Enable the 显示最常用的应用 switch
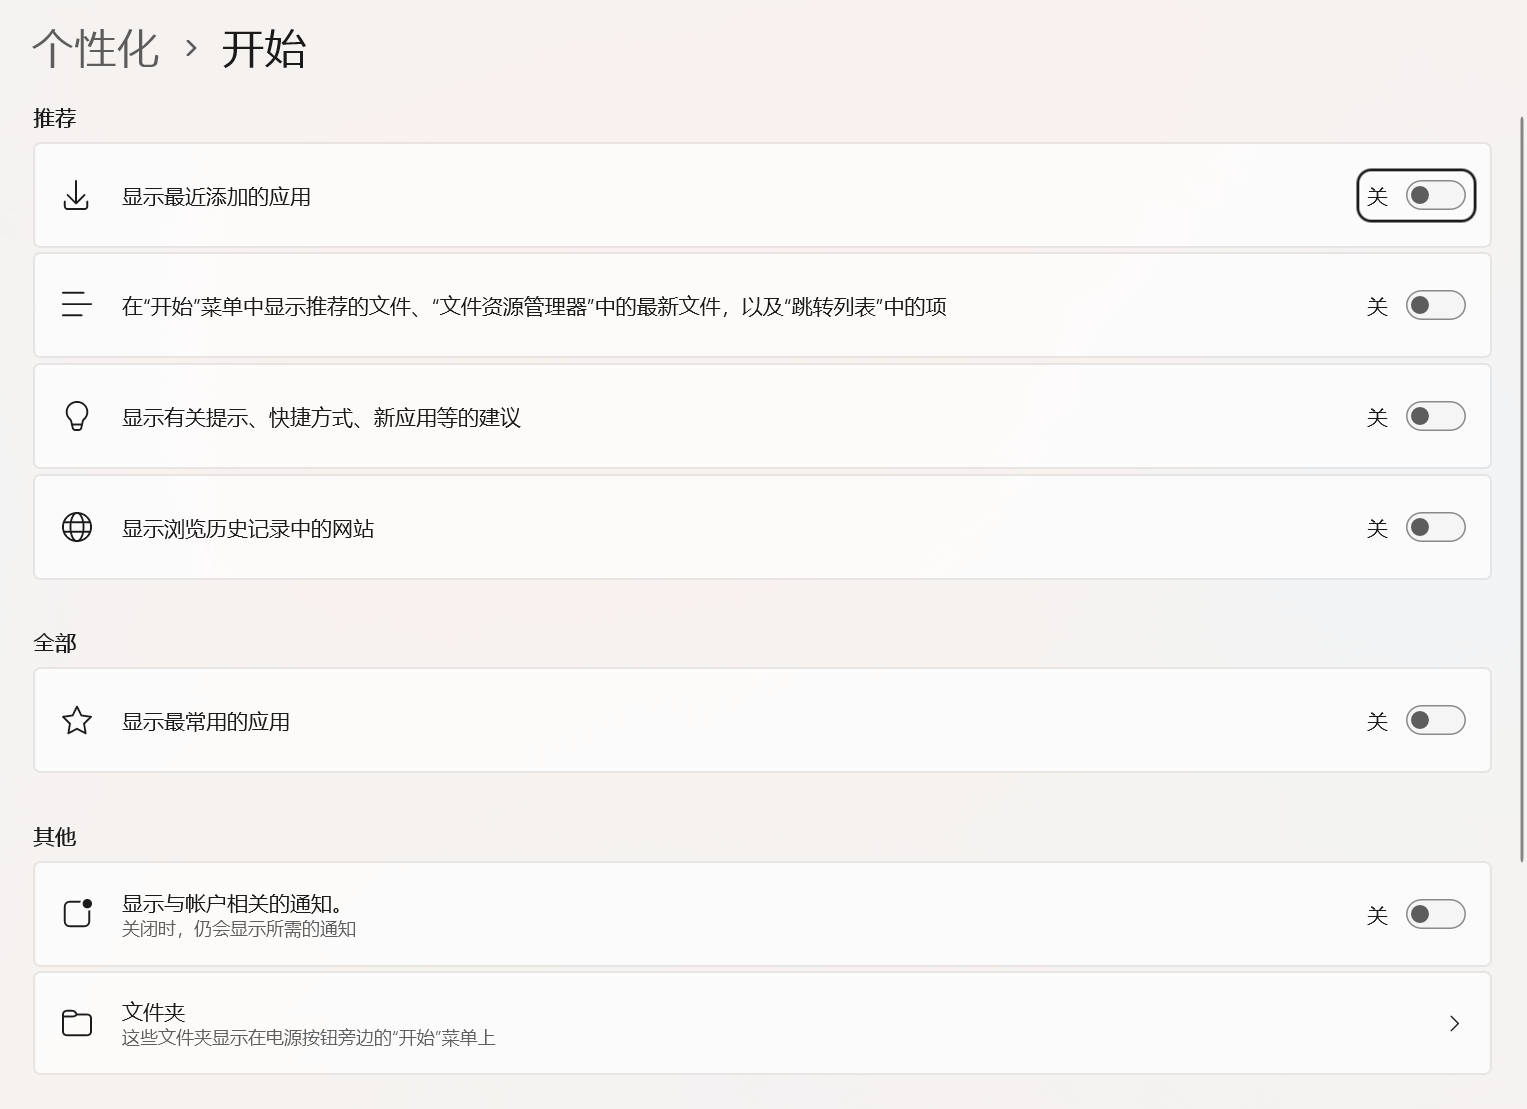 1436,720
